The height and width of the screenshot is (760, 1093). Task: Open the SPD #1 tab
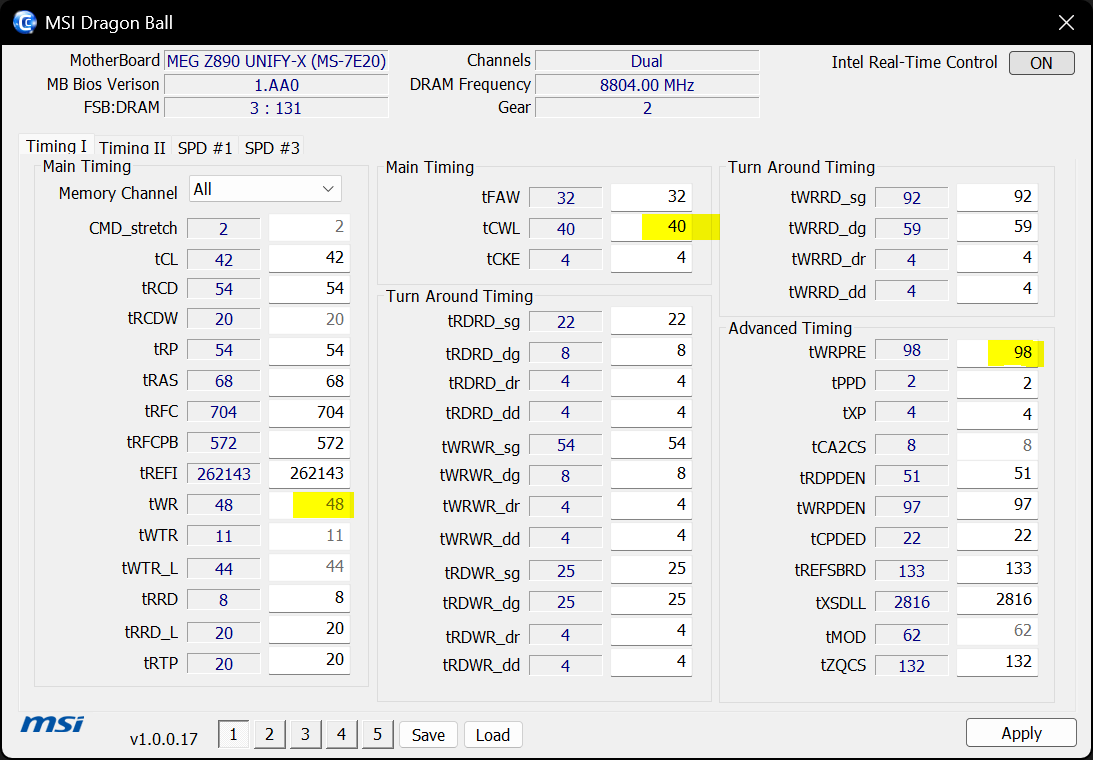[205, 147]
